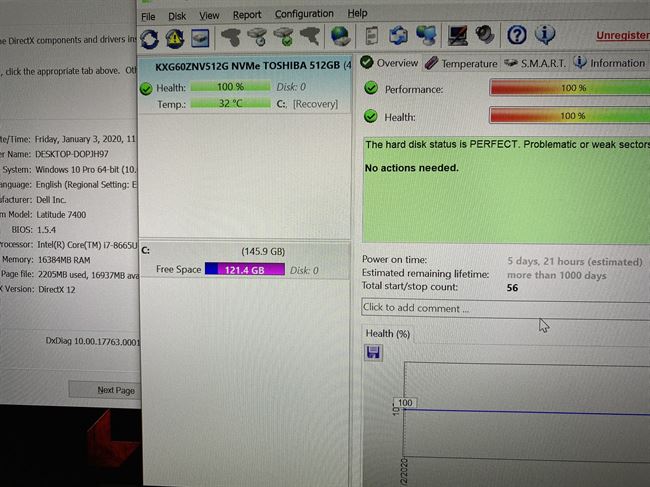
Task: Click Next Page button in DxDiag window
Action: point(105,390)
